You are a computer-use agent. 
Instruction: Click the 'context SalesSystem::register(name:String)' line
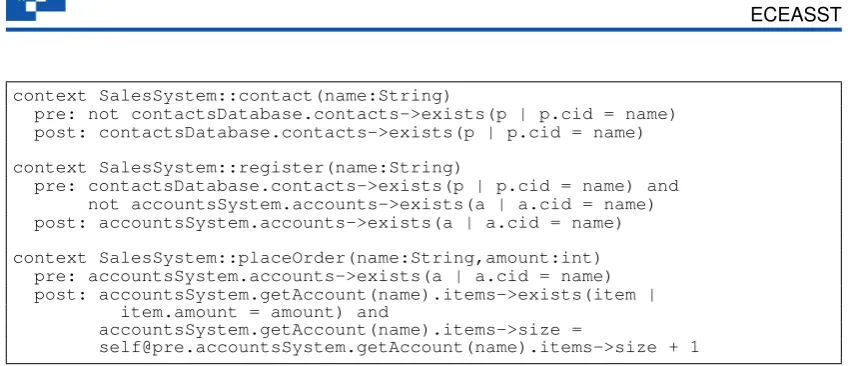pos(237,168)
